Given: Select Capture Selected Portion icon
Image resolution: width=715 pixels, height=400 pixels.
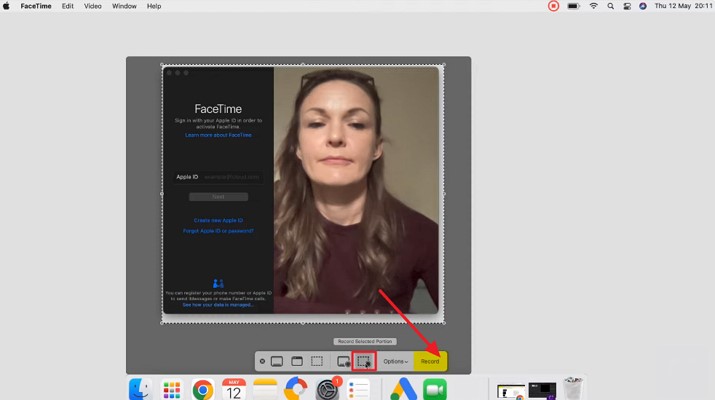Looking at the screenshot, I should pyautogui.click(x=317, y=361).
